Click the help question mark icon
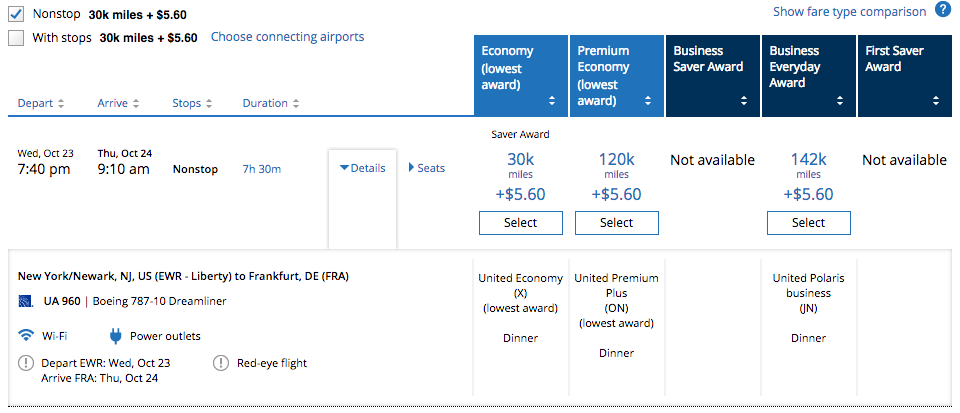960x413 pixels. [942, 11]
